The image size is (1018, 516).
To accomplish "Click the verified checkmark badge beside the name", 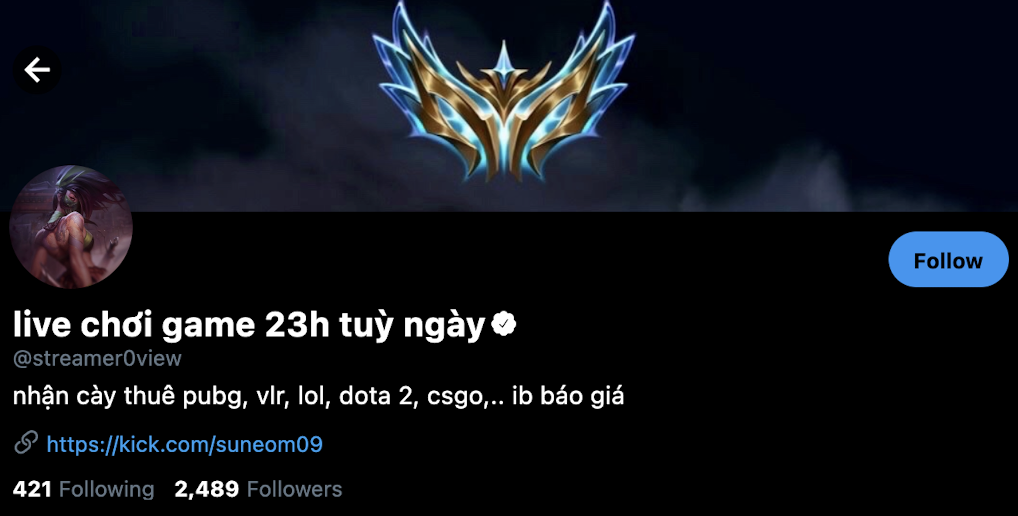I will point(503,324).
